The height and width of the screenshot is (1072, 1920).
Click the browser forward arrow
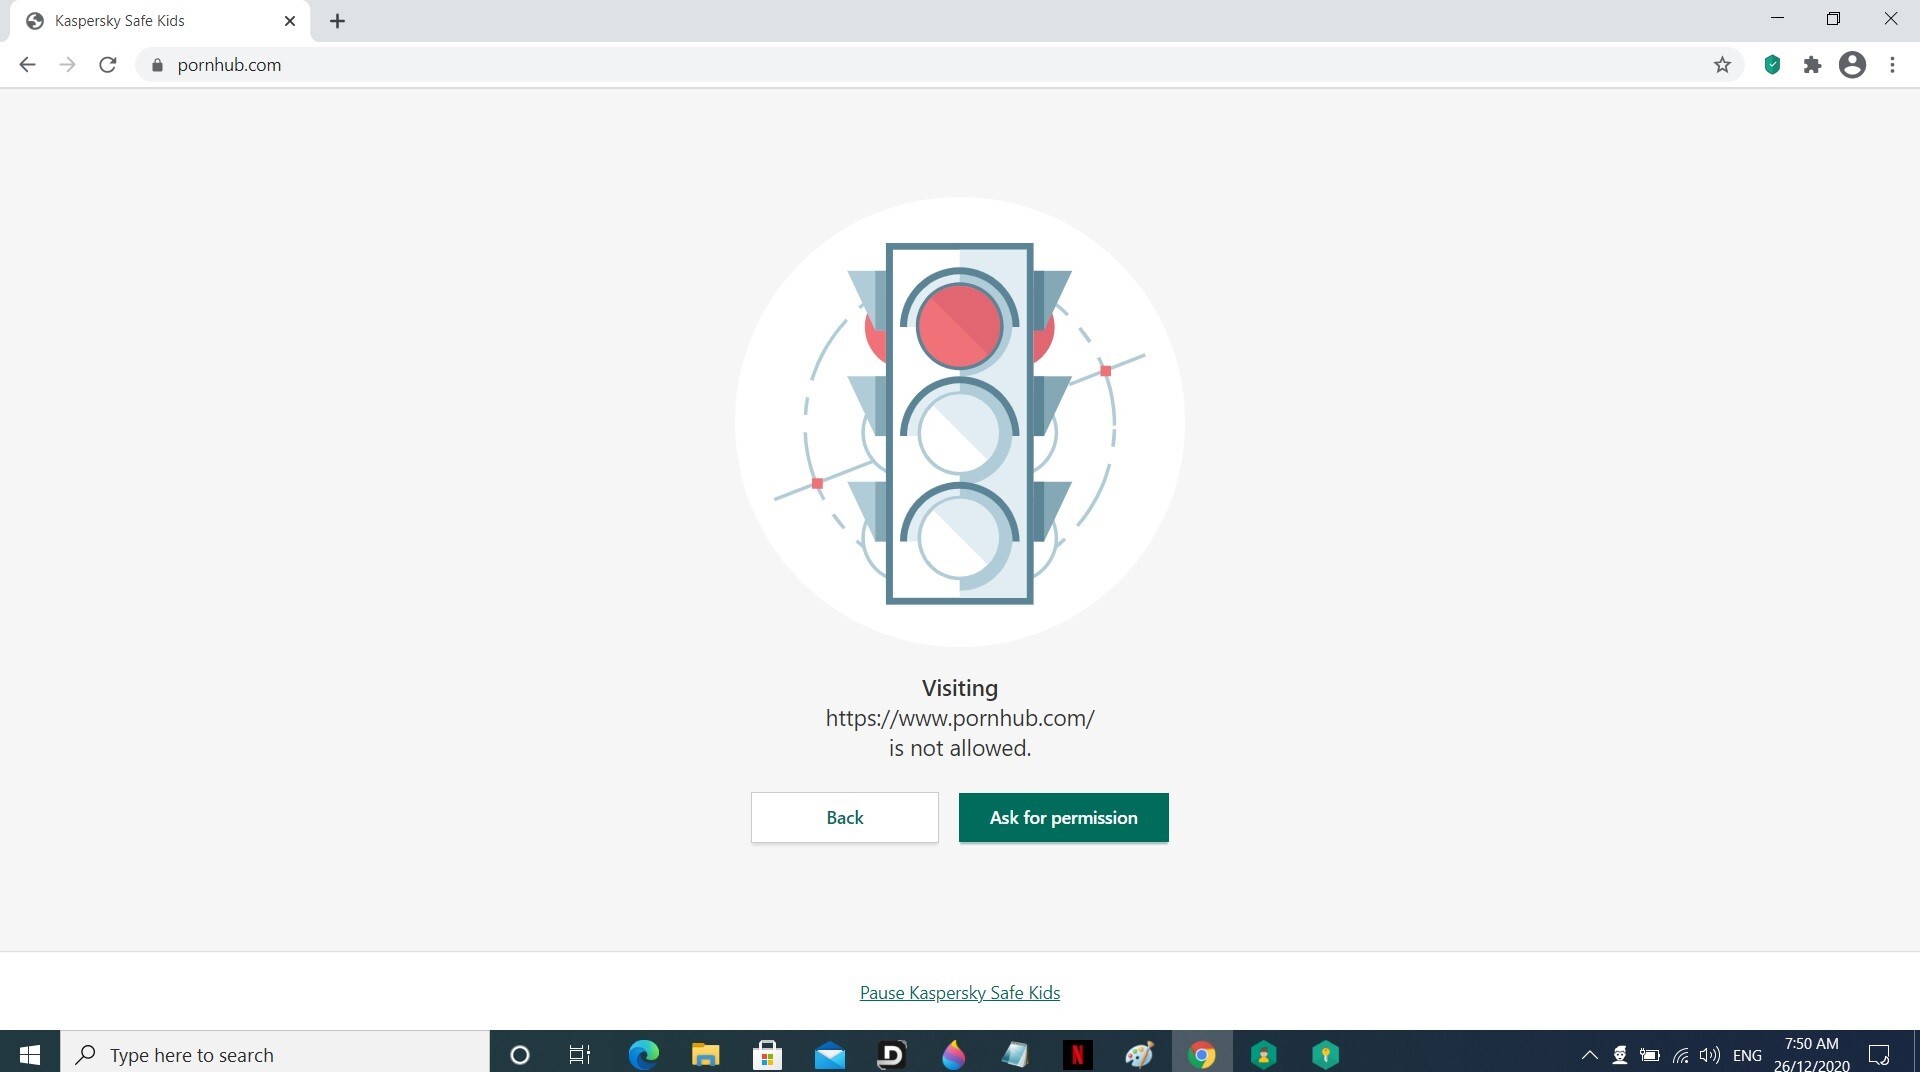click(x=67, y=65)
